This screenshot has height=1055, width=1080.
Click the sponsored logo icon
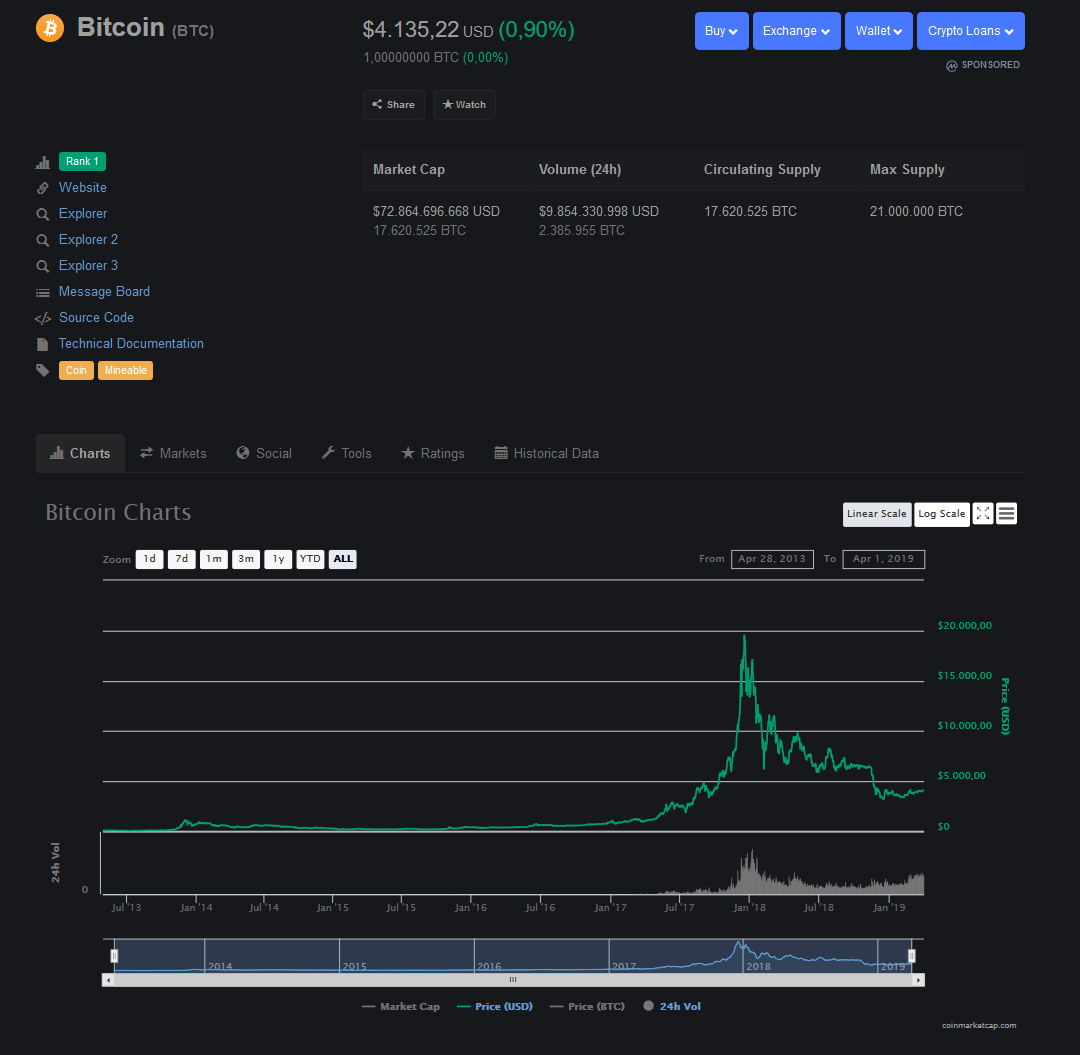click(952, 65)
